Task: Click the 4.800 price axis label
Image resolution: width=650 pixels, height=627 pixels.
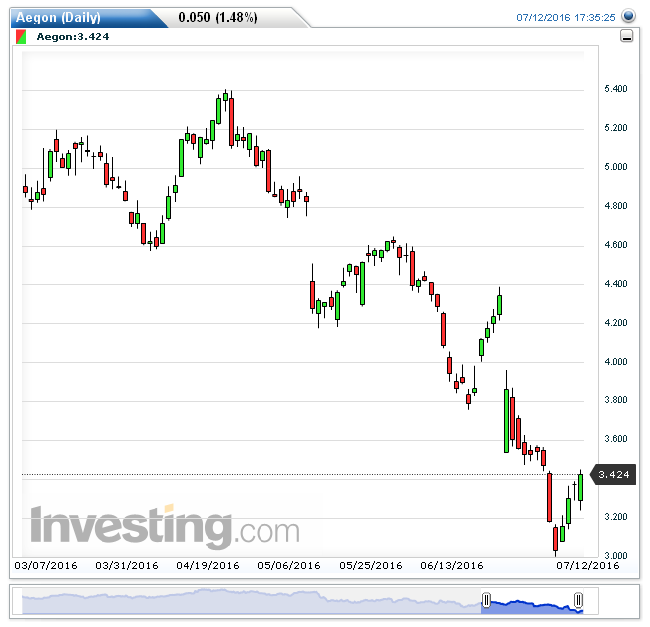Action: coord(616,206)
